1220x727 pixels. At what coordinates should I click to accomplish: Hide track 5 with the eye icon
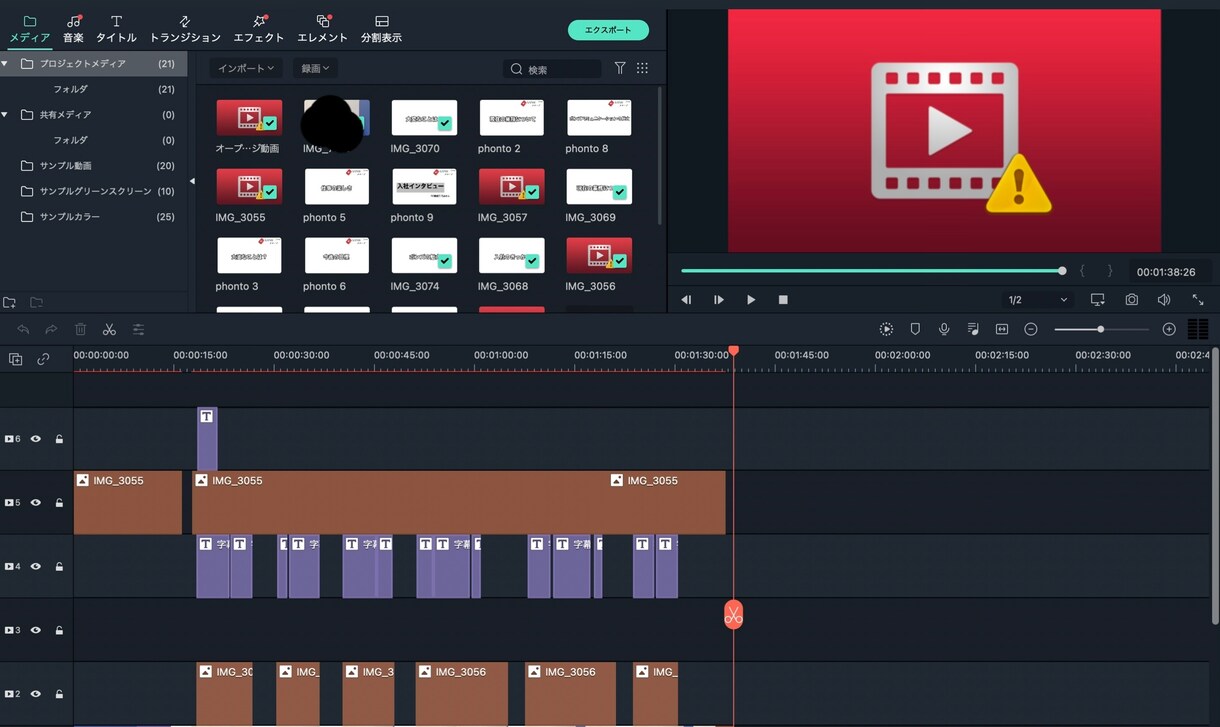pos(36,503)
